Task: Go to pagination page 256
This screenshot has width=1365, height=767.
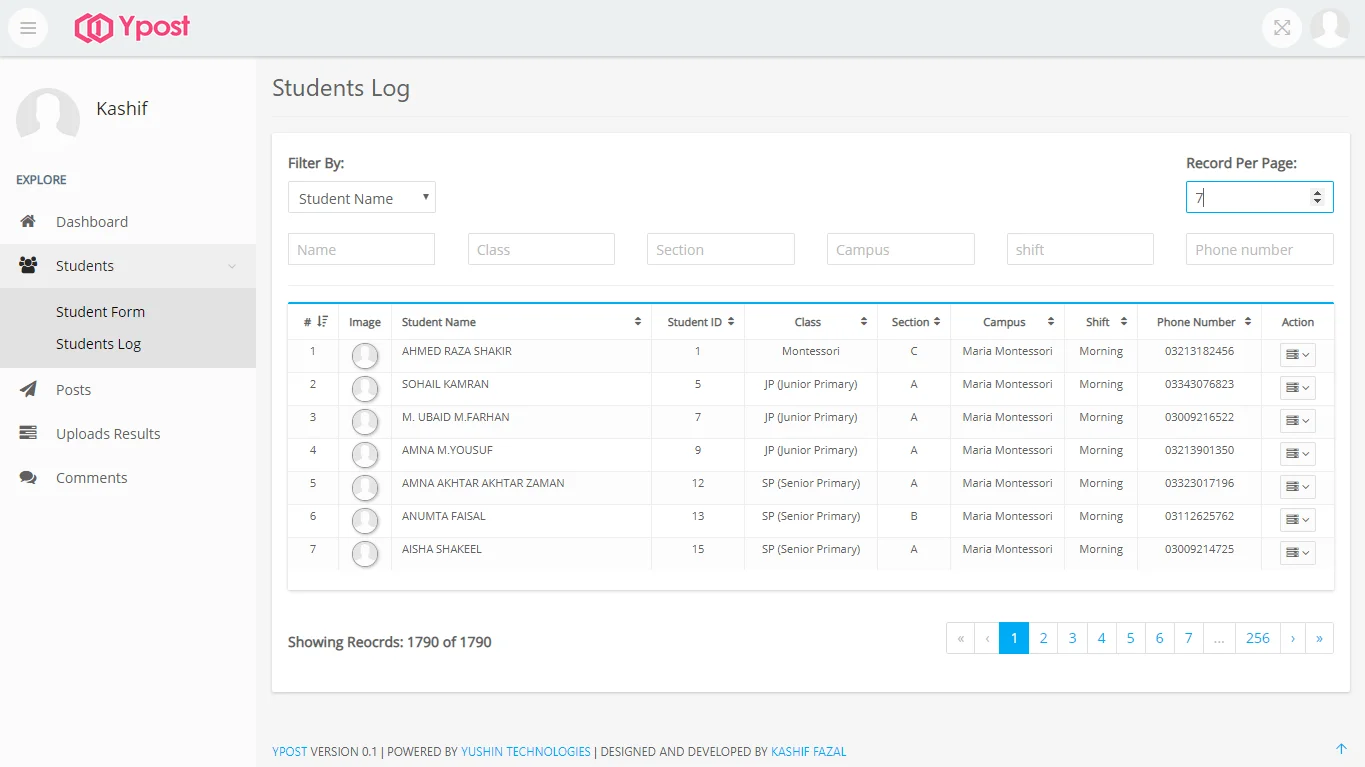Action: [x=1257, y=638]
